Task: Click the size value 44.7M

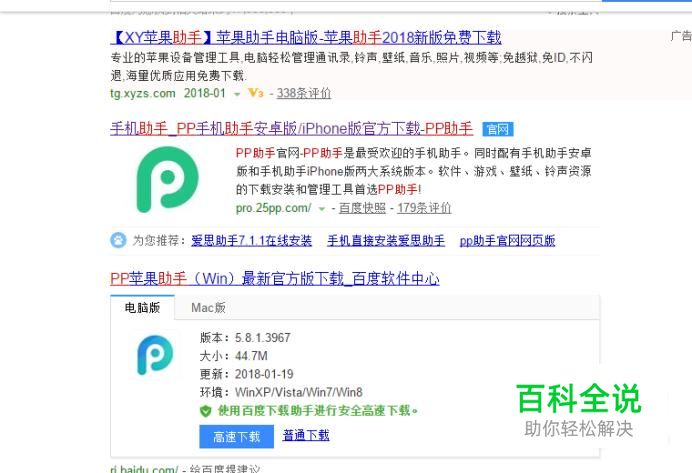Action: [x=251, y=356]
